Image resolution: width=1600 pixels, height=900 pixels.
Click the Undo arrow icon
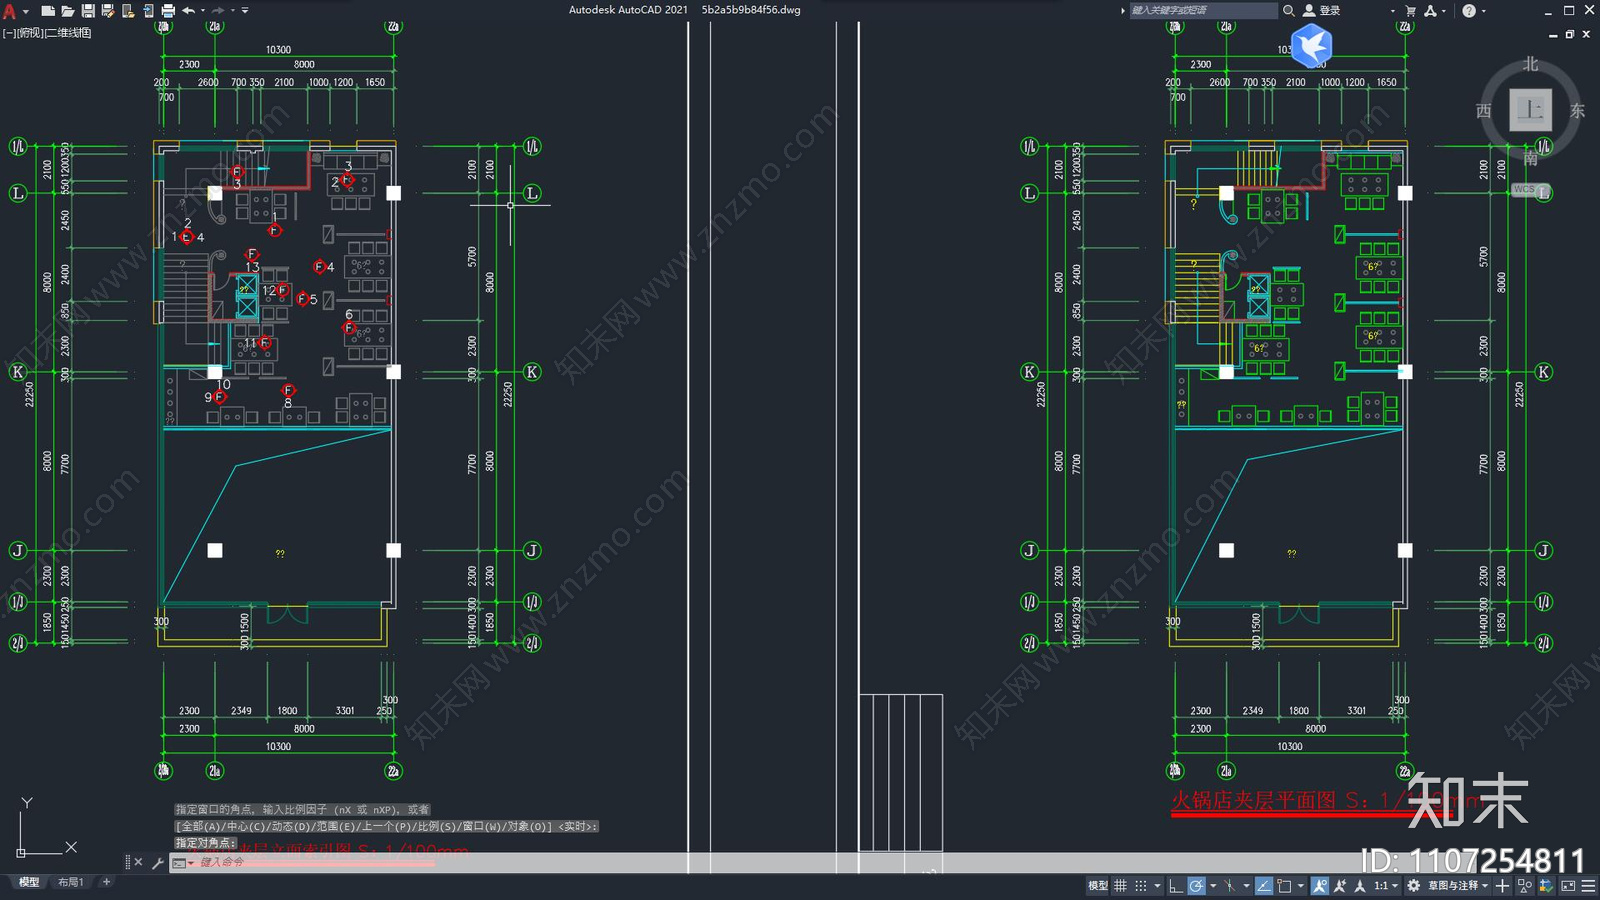click(188, 11)
